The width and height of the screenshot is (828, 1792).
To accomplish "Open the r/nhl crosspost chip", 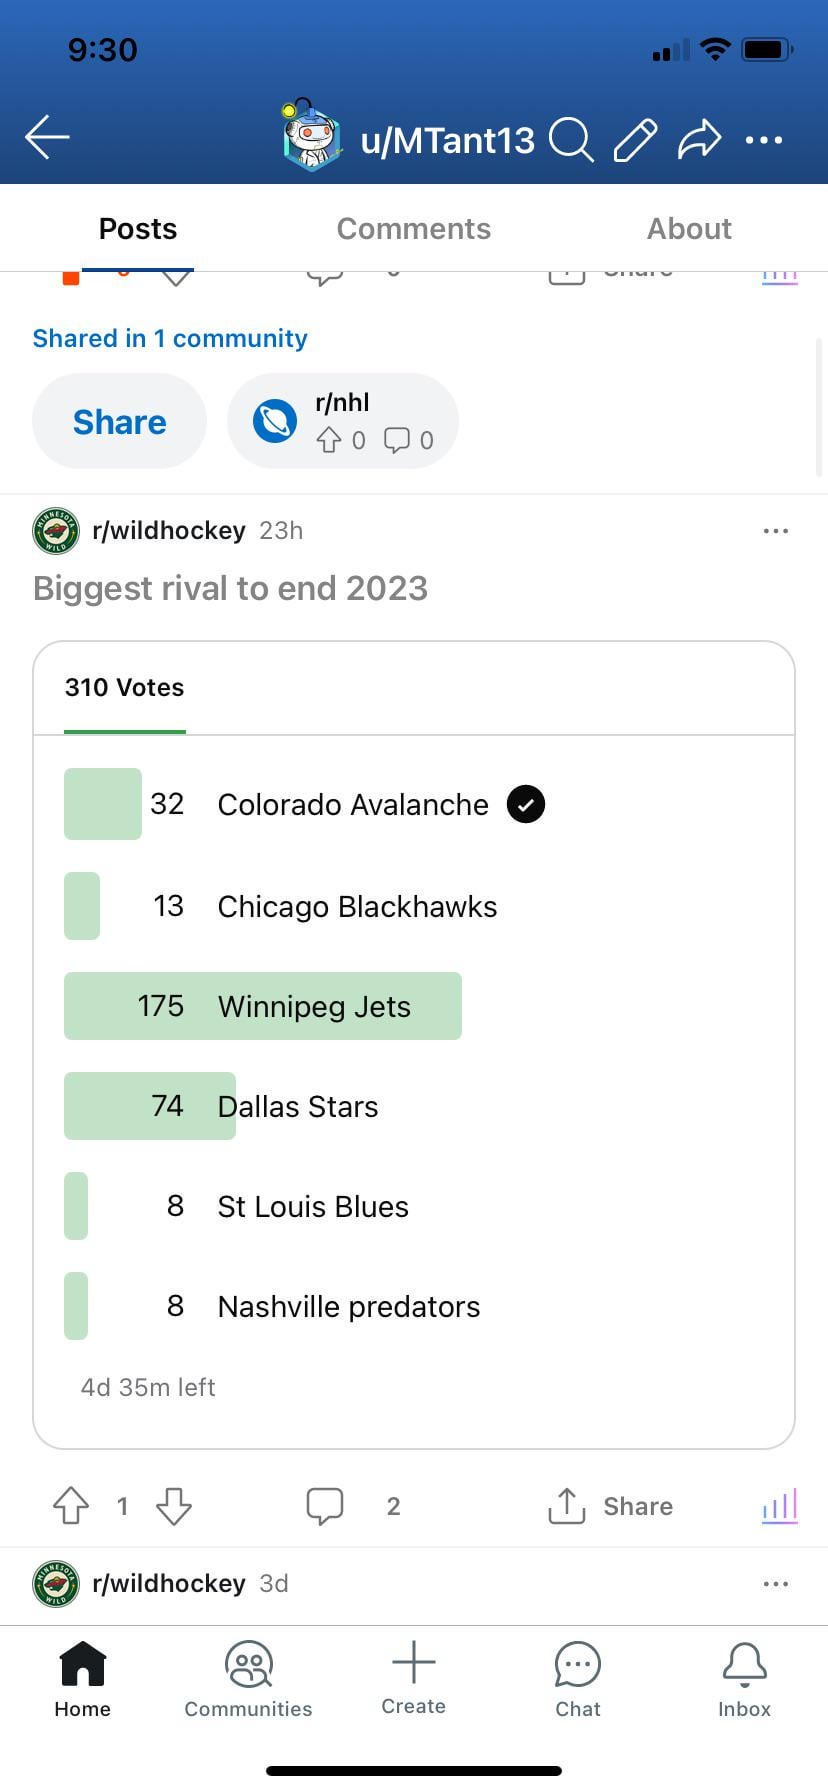I will click(x=343, y=421).
